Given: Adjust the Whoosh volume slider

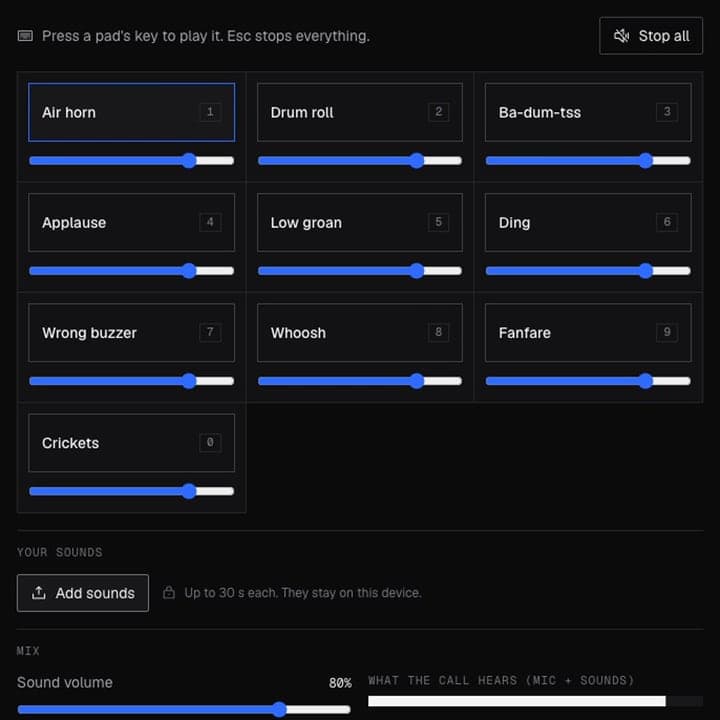Looking at the screenshot, I should 360,381.
